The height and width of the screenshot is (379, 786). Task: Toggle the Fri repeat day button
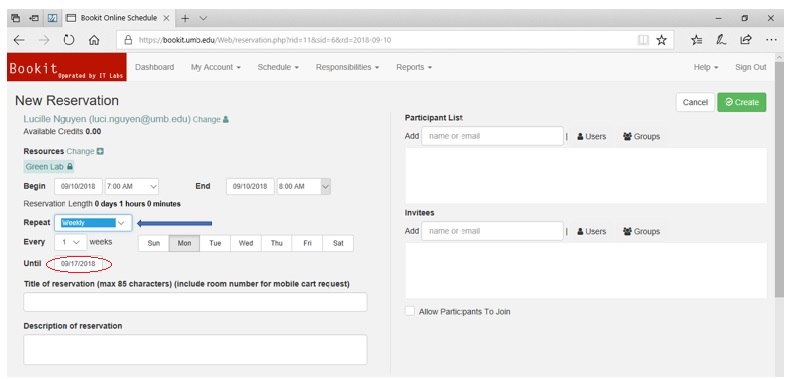tap(307, 243)
